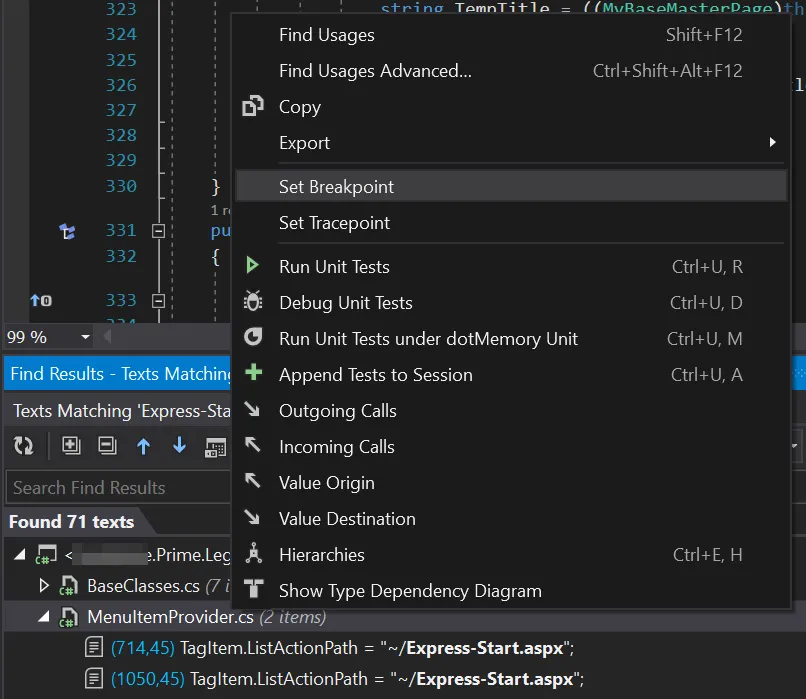This screenshot has height=699, width=806.
Task: Toggle the outlining box at line 333
Action: pyautogui.click(x=157, y=300)
